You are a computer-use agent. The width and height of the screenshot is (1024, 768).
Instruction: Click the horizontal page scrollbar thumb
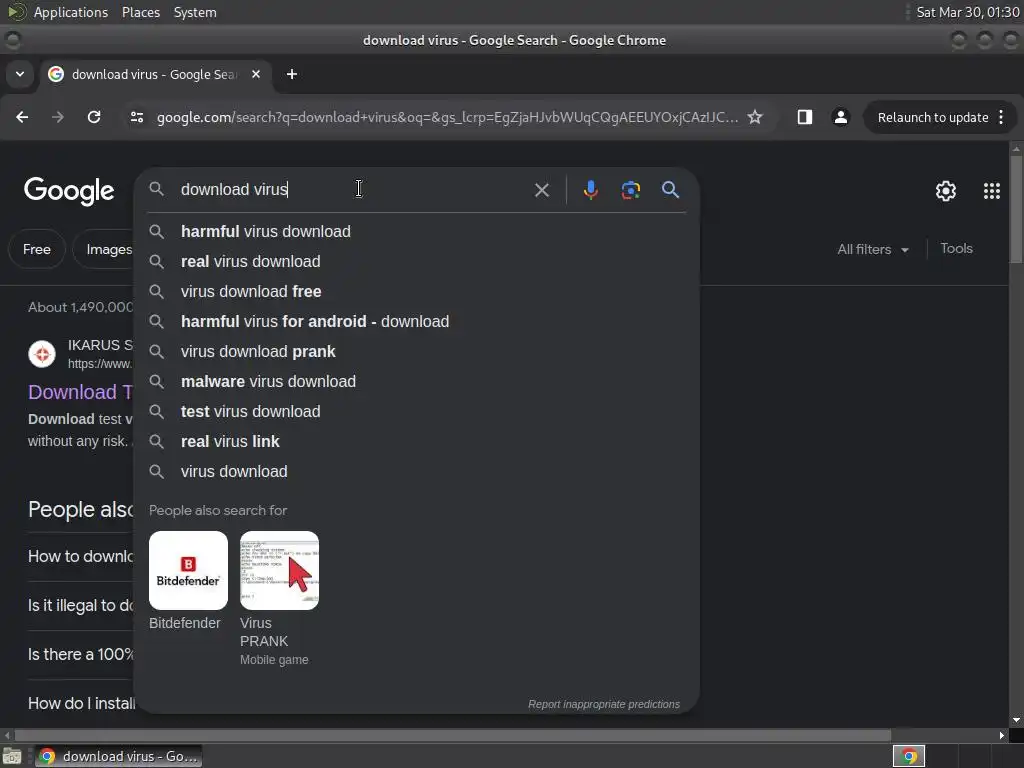(453, 735)
